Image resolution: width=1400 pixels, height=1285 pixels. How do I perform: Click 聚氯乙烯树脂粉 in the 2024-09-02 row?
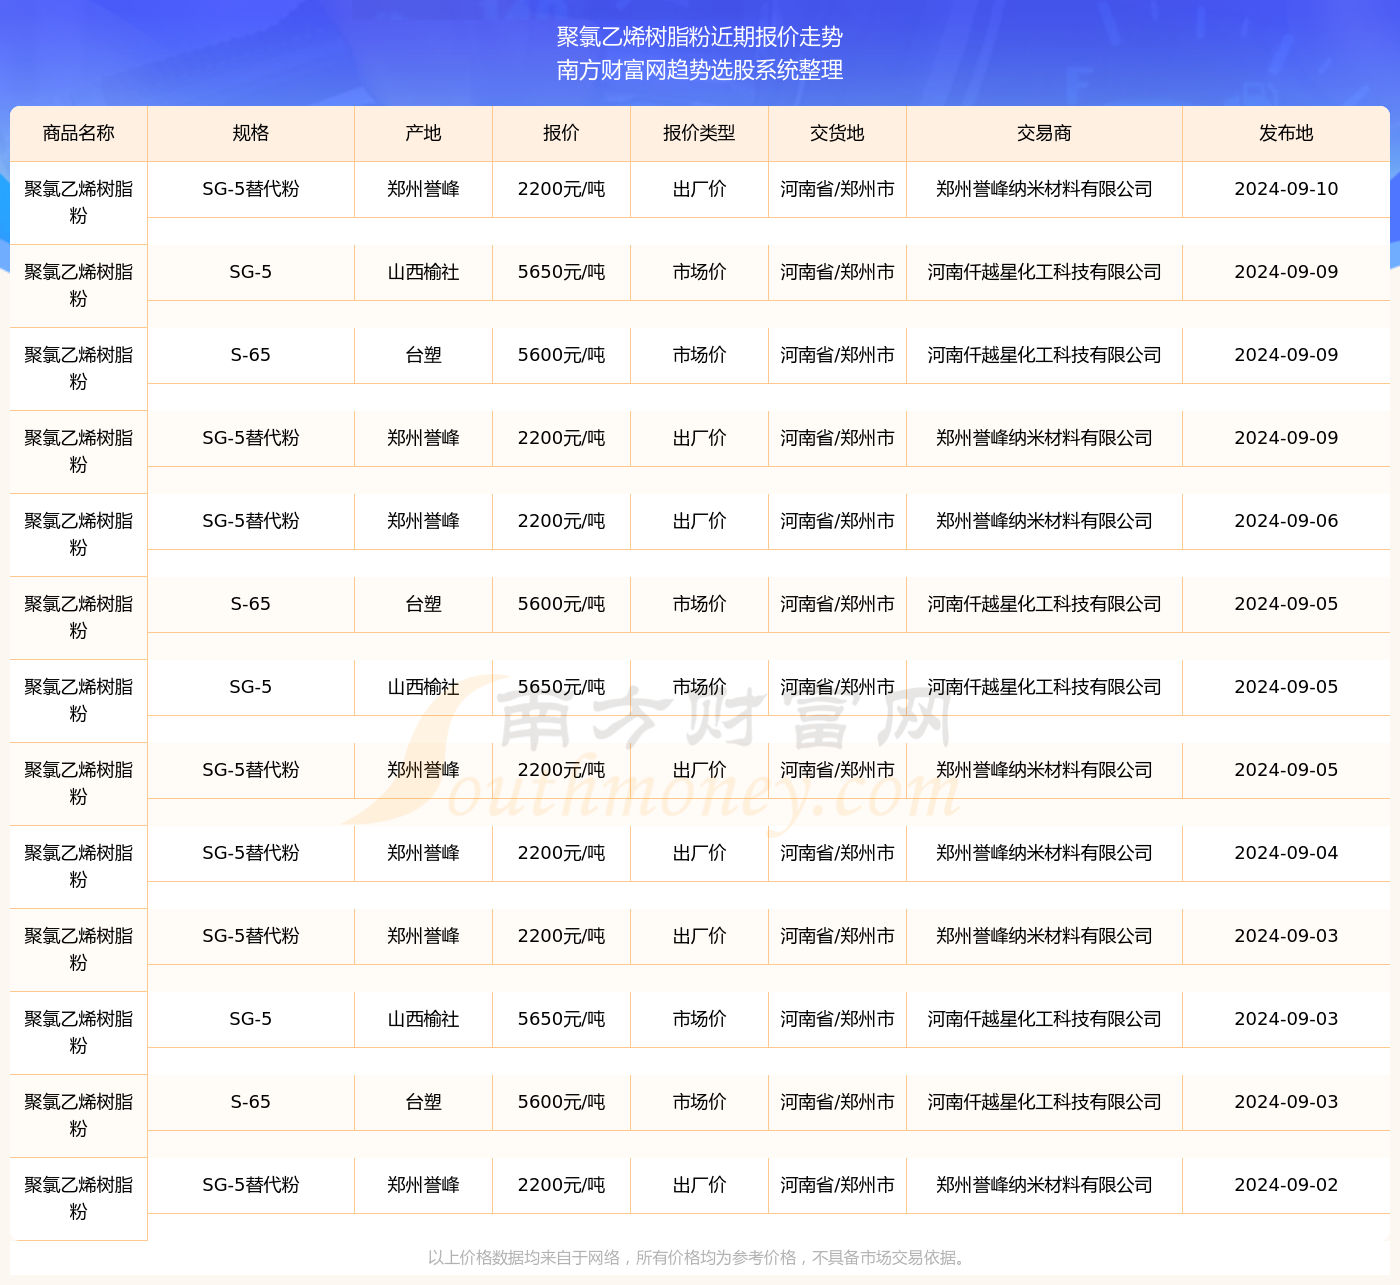[x=79, y=1198]
